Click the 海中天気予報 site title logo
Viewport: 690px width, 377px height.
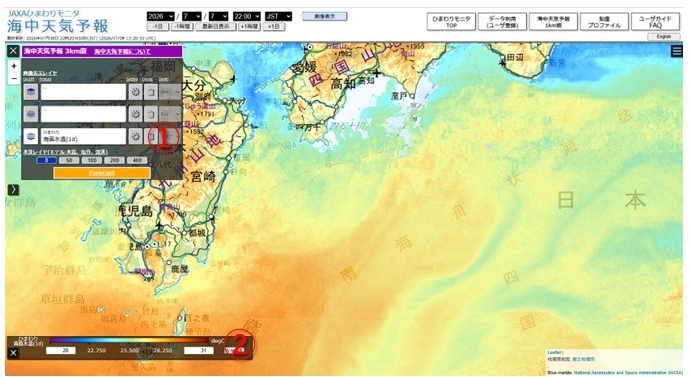coord(58,26)
